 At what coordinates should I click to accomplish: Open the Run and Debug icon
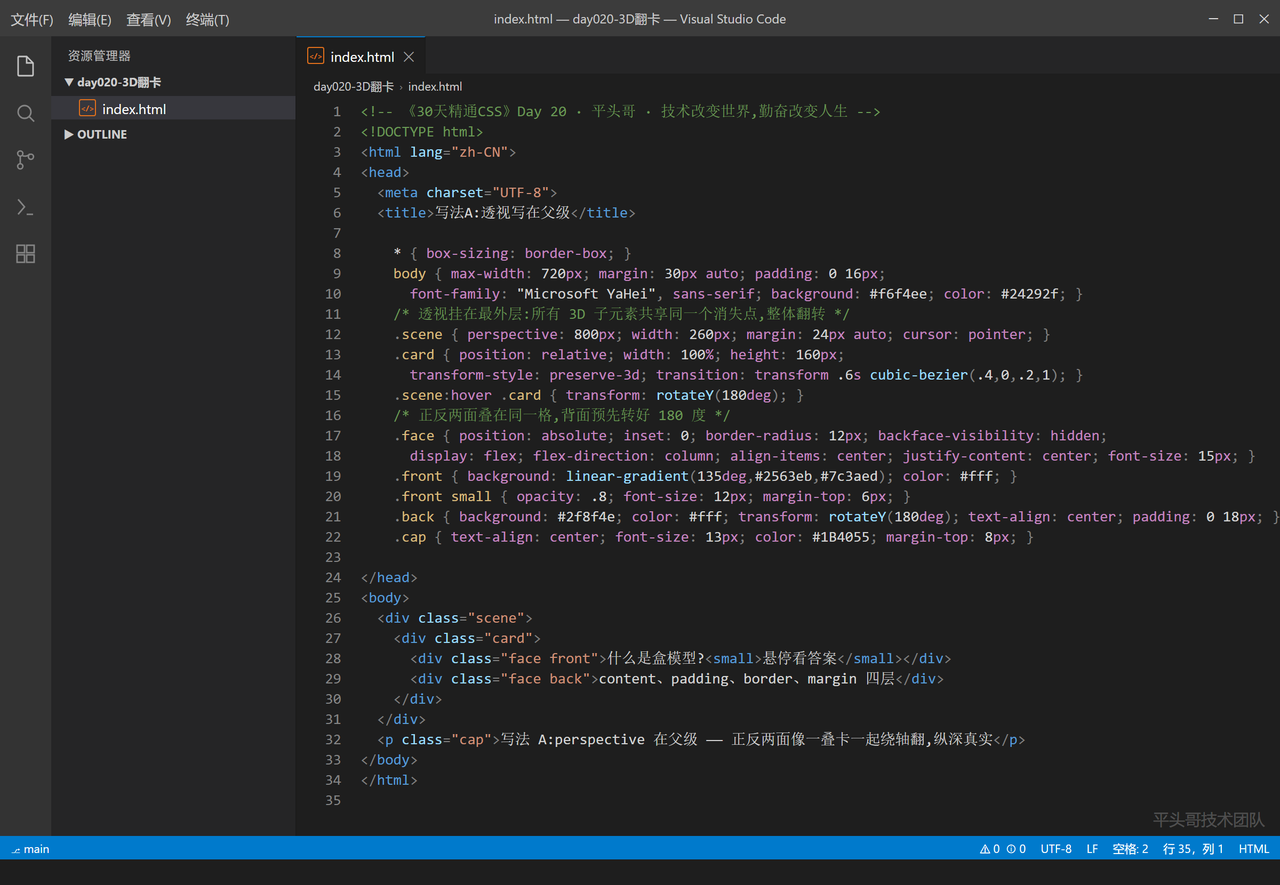coord(26,207)
